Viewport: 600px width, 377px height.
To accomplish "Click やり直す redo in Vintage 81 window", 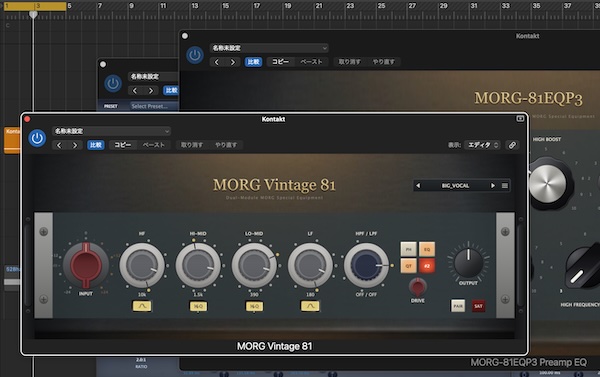I will (x=226, y=145).
